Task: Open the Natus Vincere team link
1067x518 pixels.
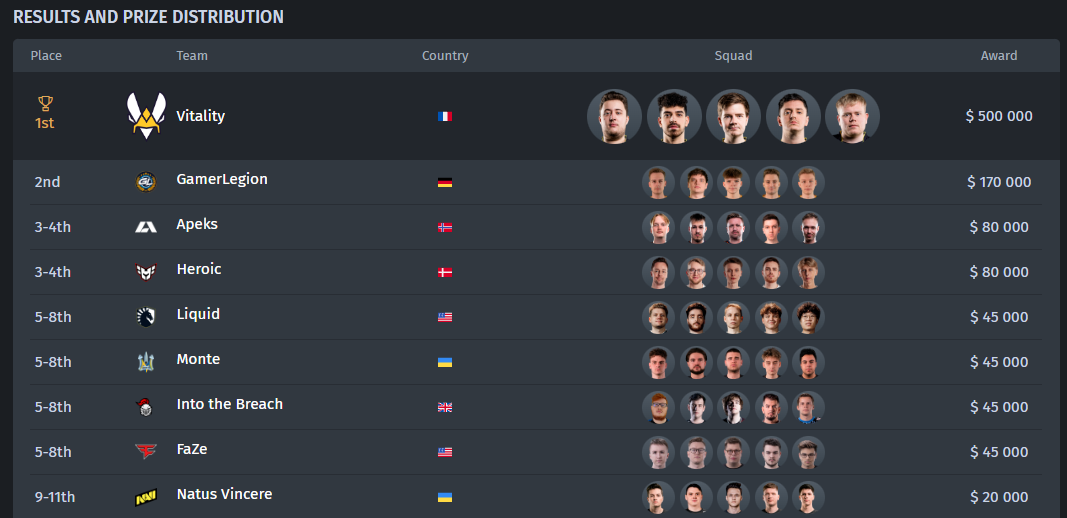Action: [225, 494]
